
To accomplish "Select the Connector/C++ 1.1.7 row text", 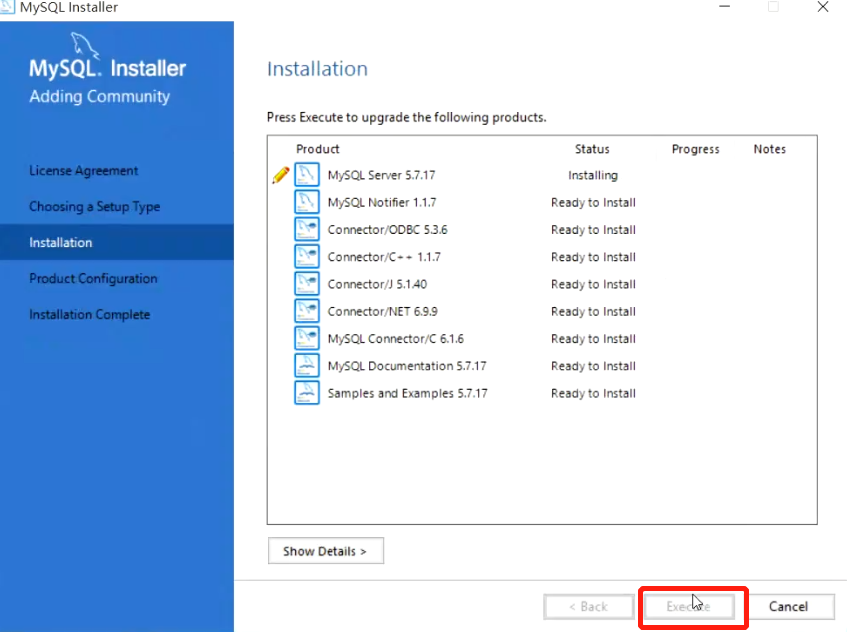I will (384, 257).
